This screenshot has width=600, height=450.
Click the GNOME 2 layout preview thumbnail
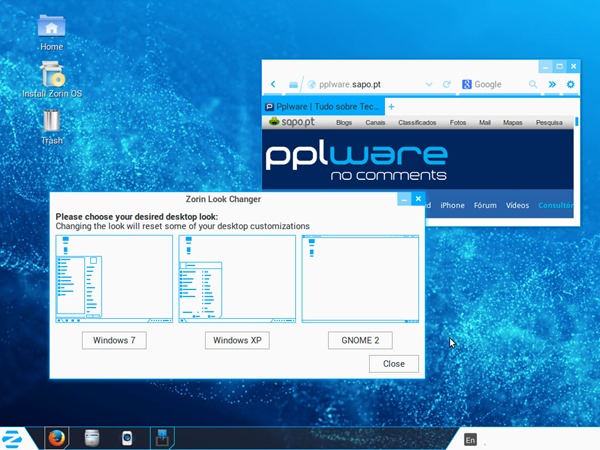point(360,279)
